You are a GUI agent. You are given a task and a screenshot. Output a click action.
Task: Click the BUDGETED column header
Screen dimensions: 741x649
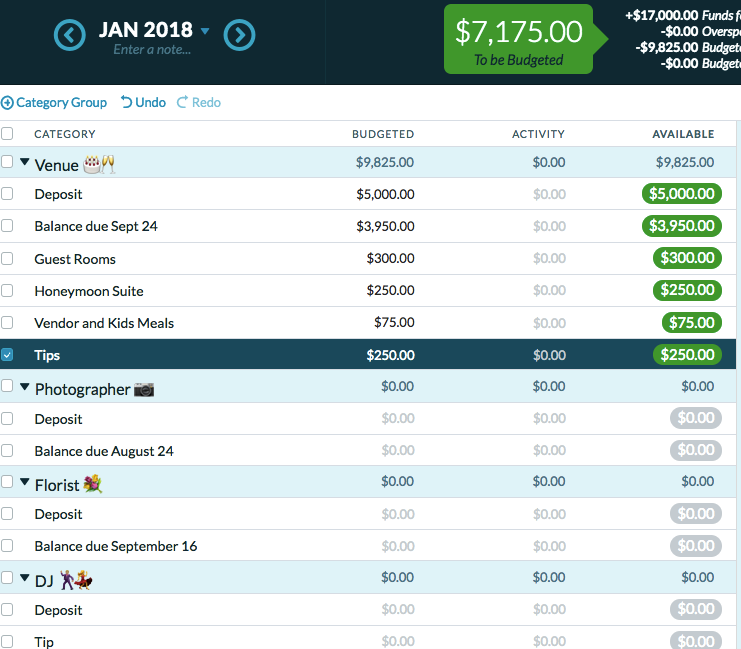click(383, 134)
